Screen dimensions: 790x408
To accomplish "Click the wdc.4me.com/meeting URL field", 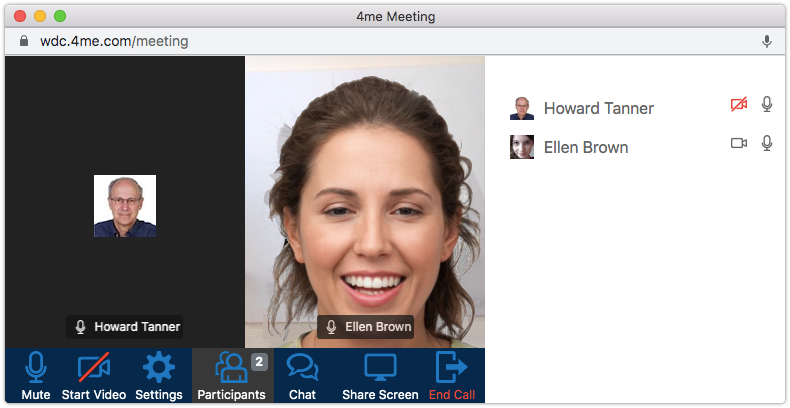I will (x=114, y=41).
